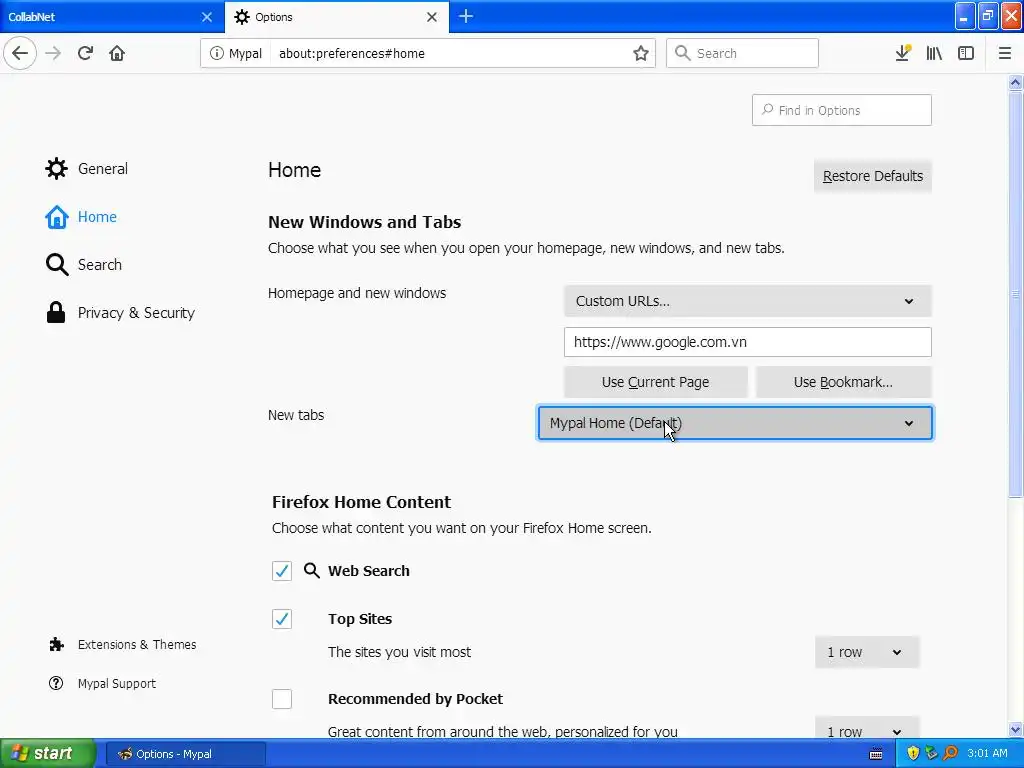The image size is (1024, 768).
Task: Click the shield icon in system tray
Action: [913, 753]
